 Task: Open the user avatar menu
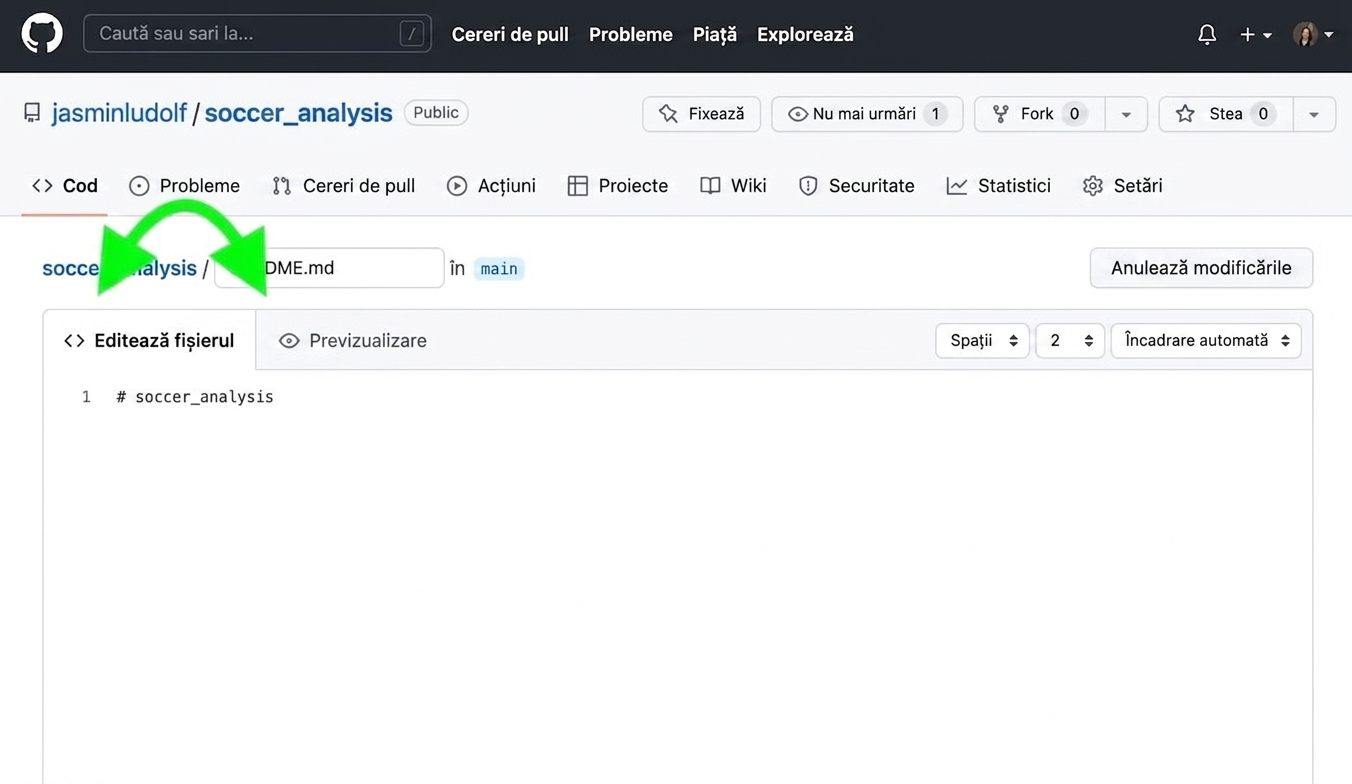[x=1313, y=34]
